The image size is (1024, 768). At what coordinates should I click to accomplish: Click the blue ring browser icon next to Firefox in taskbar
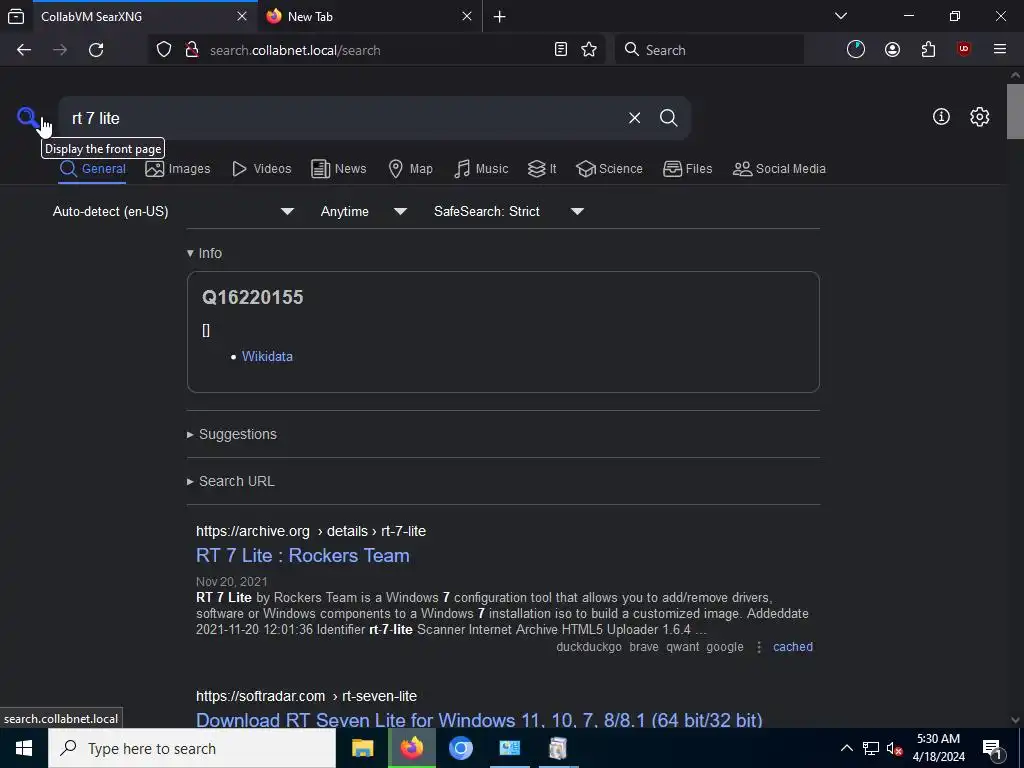460,748
